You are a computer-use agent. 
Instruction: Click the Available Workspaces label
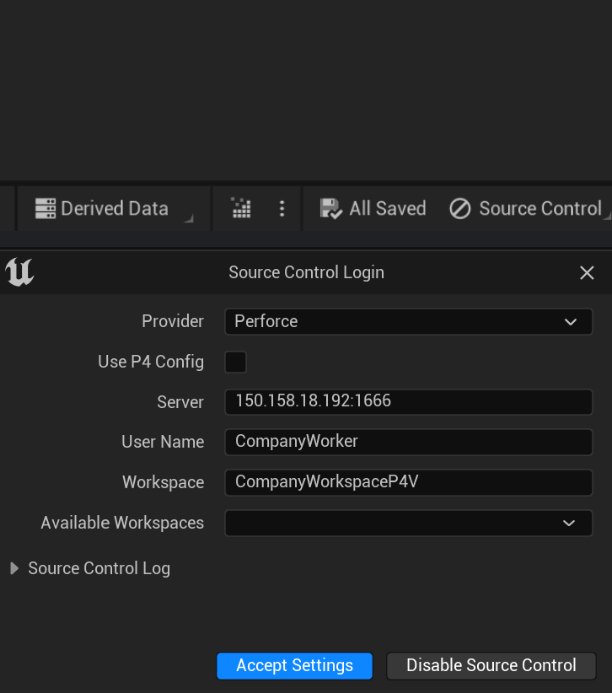tap(122, 523)
